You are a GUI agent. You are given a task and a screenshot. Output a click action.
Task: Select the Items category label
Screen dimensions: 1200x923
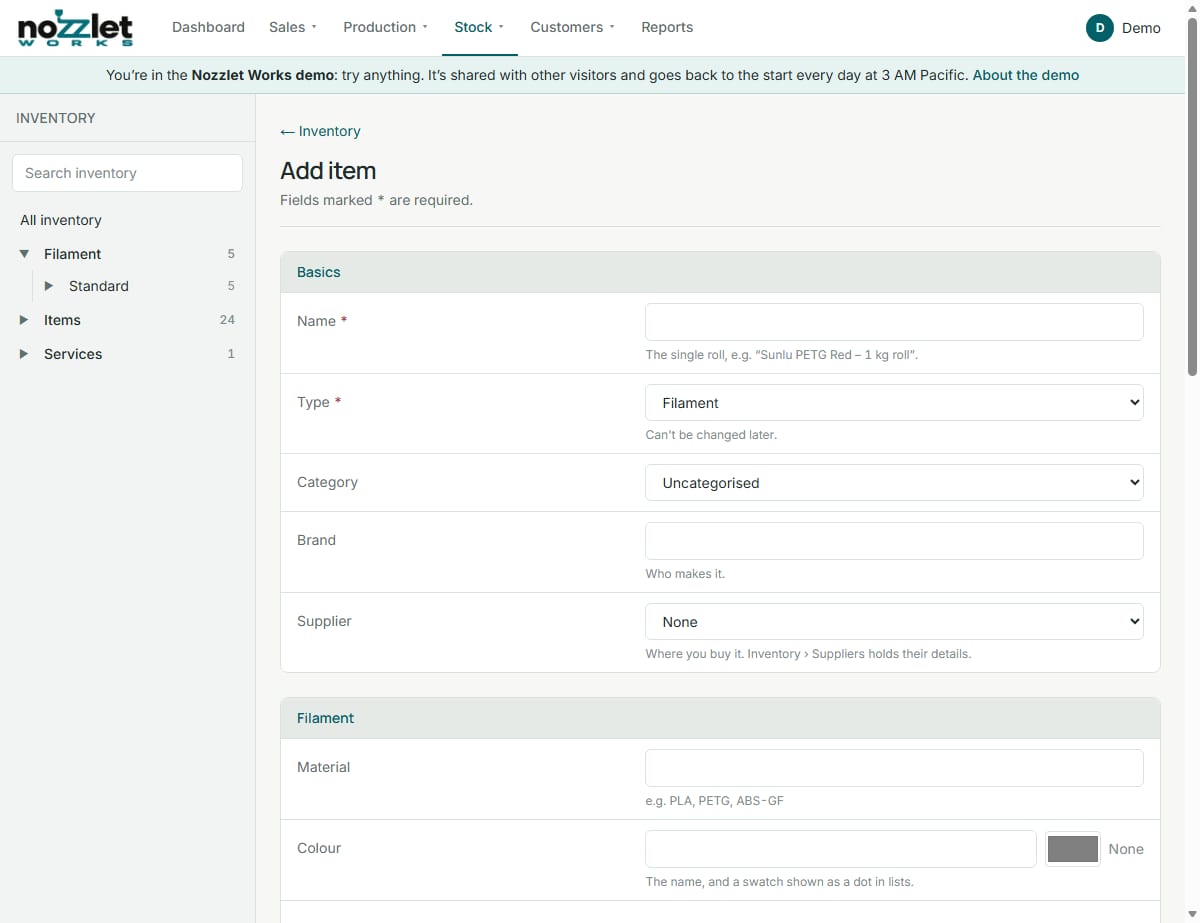(62, 320)
